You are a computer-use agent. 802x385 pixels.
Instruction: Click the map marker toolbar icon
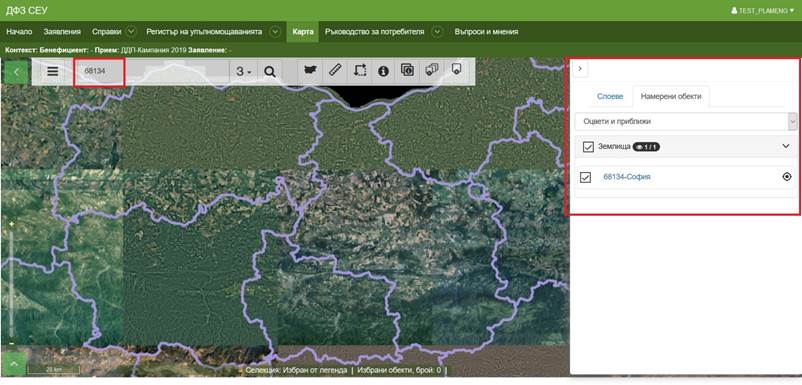pyautogui.click(x=456, y=70)
